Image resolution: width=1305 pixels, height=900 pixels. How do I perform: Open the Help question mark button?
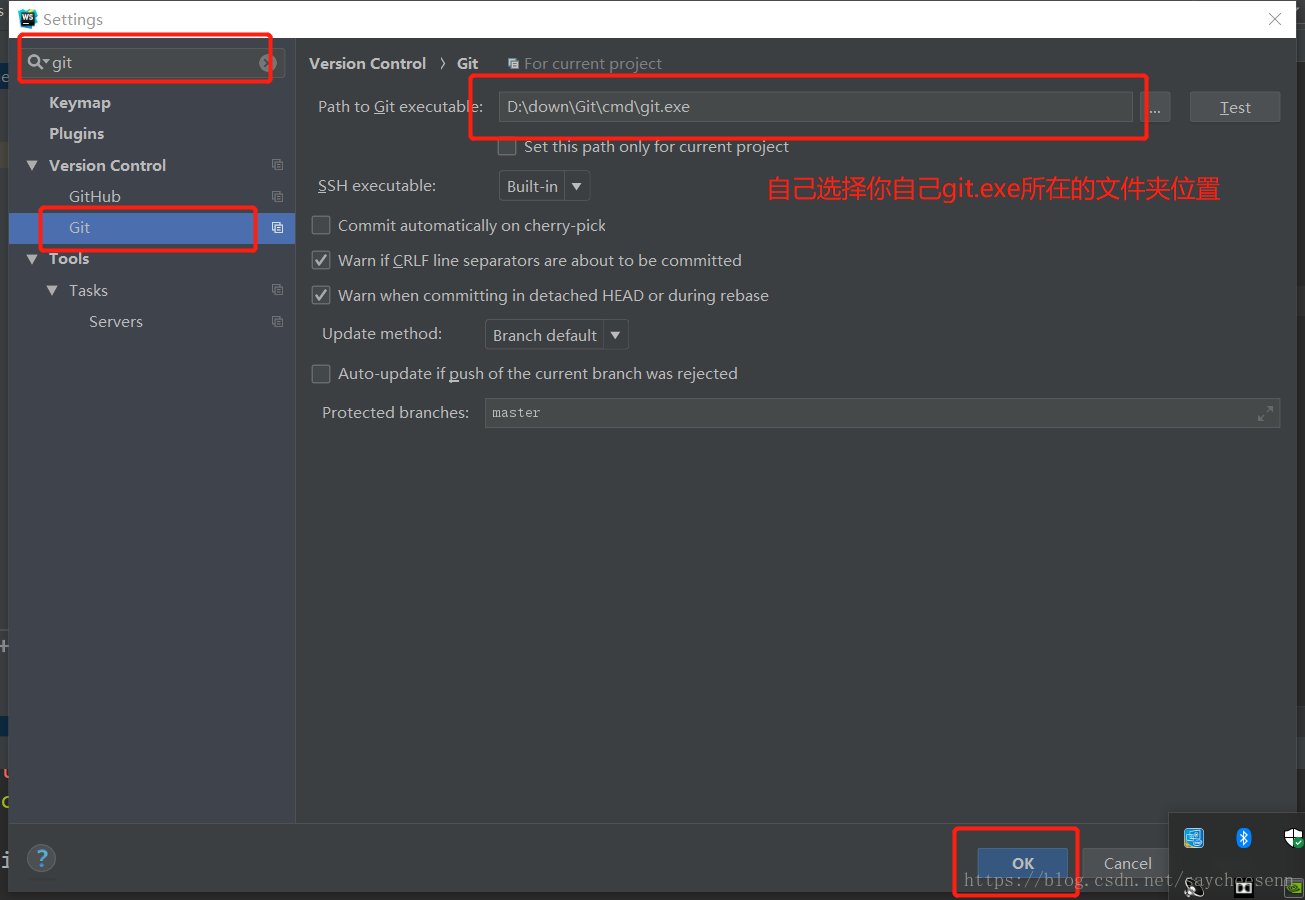coord(41,858)
